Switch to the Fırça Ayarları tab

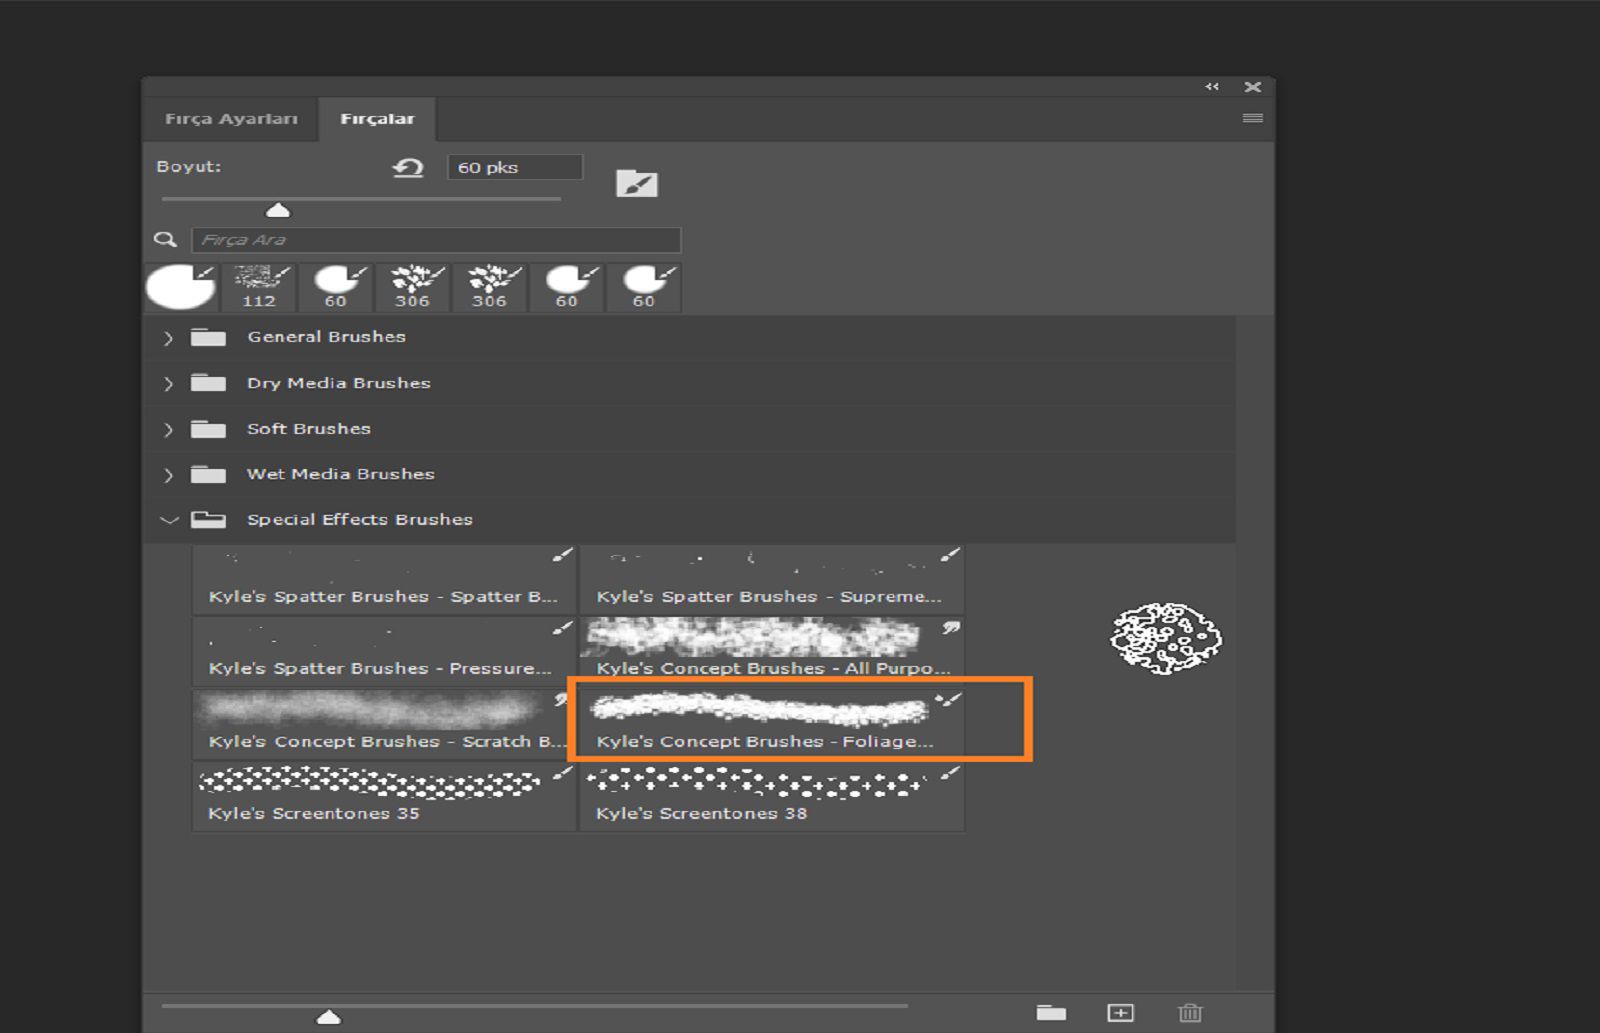point(231,119)
